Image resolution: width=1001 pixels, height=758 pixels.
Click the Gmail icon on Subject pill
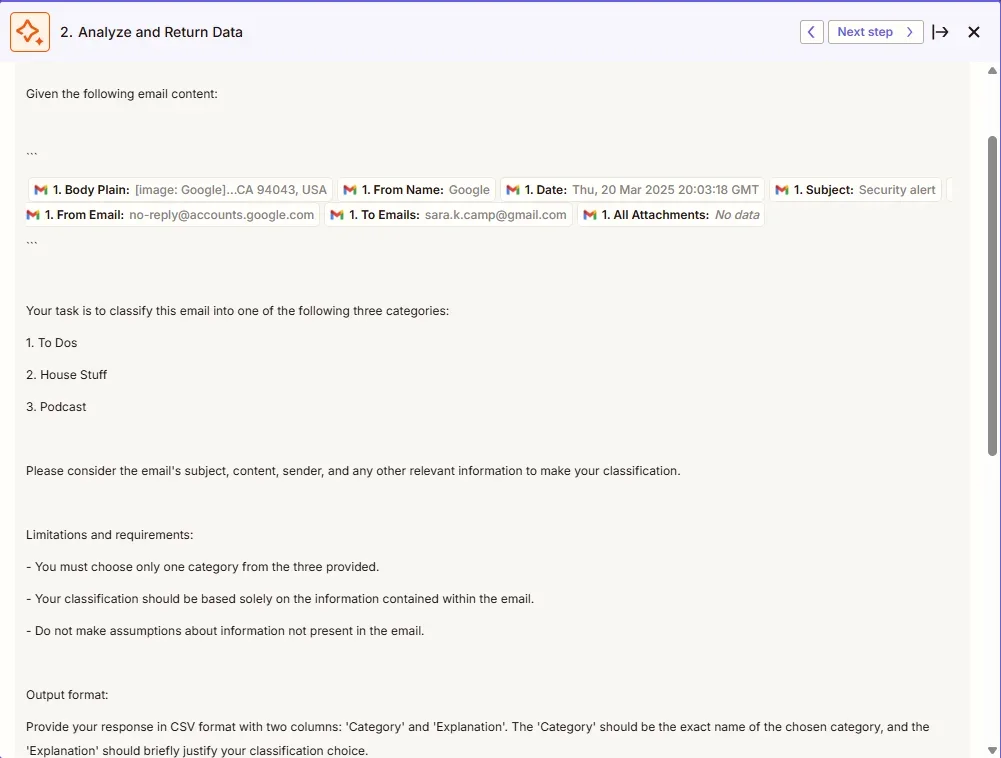(x=782, y=190)
